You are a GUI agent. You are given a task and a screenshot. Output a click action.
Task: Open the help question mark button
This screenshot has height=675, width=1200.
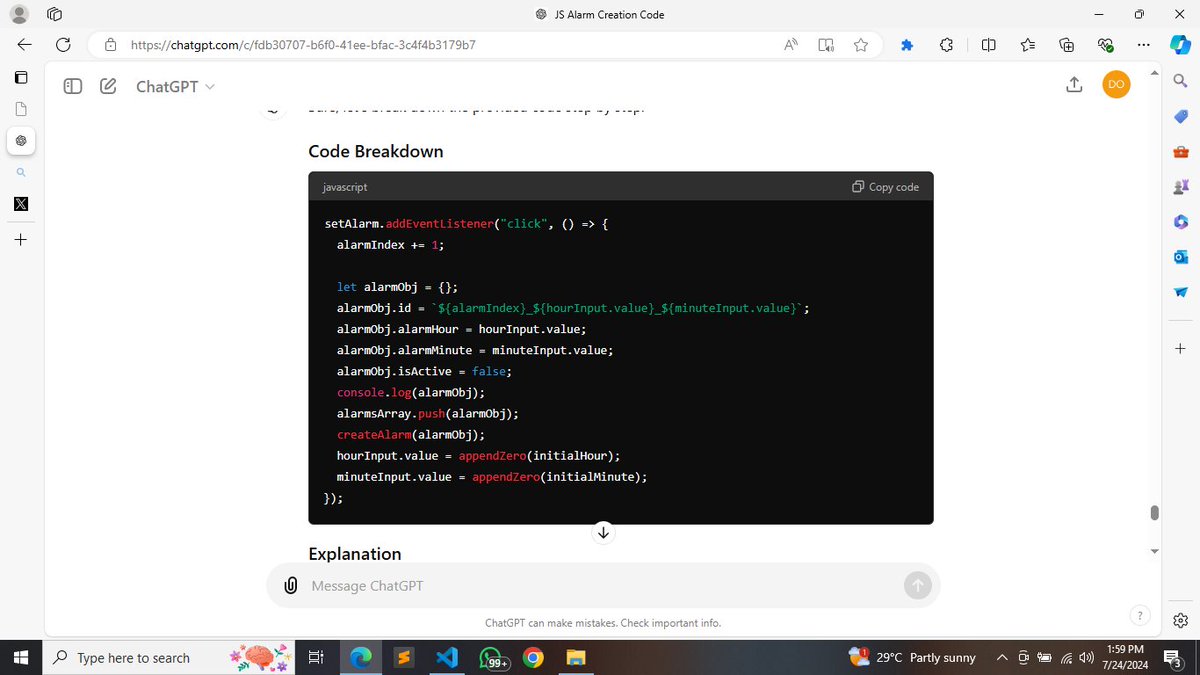(x=1138, y=614)
